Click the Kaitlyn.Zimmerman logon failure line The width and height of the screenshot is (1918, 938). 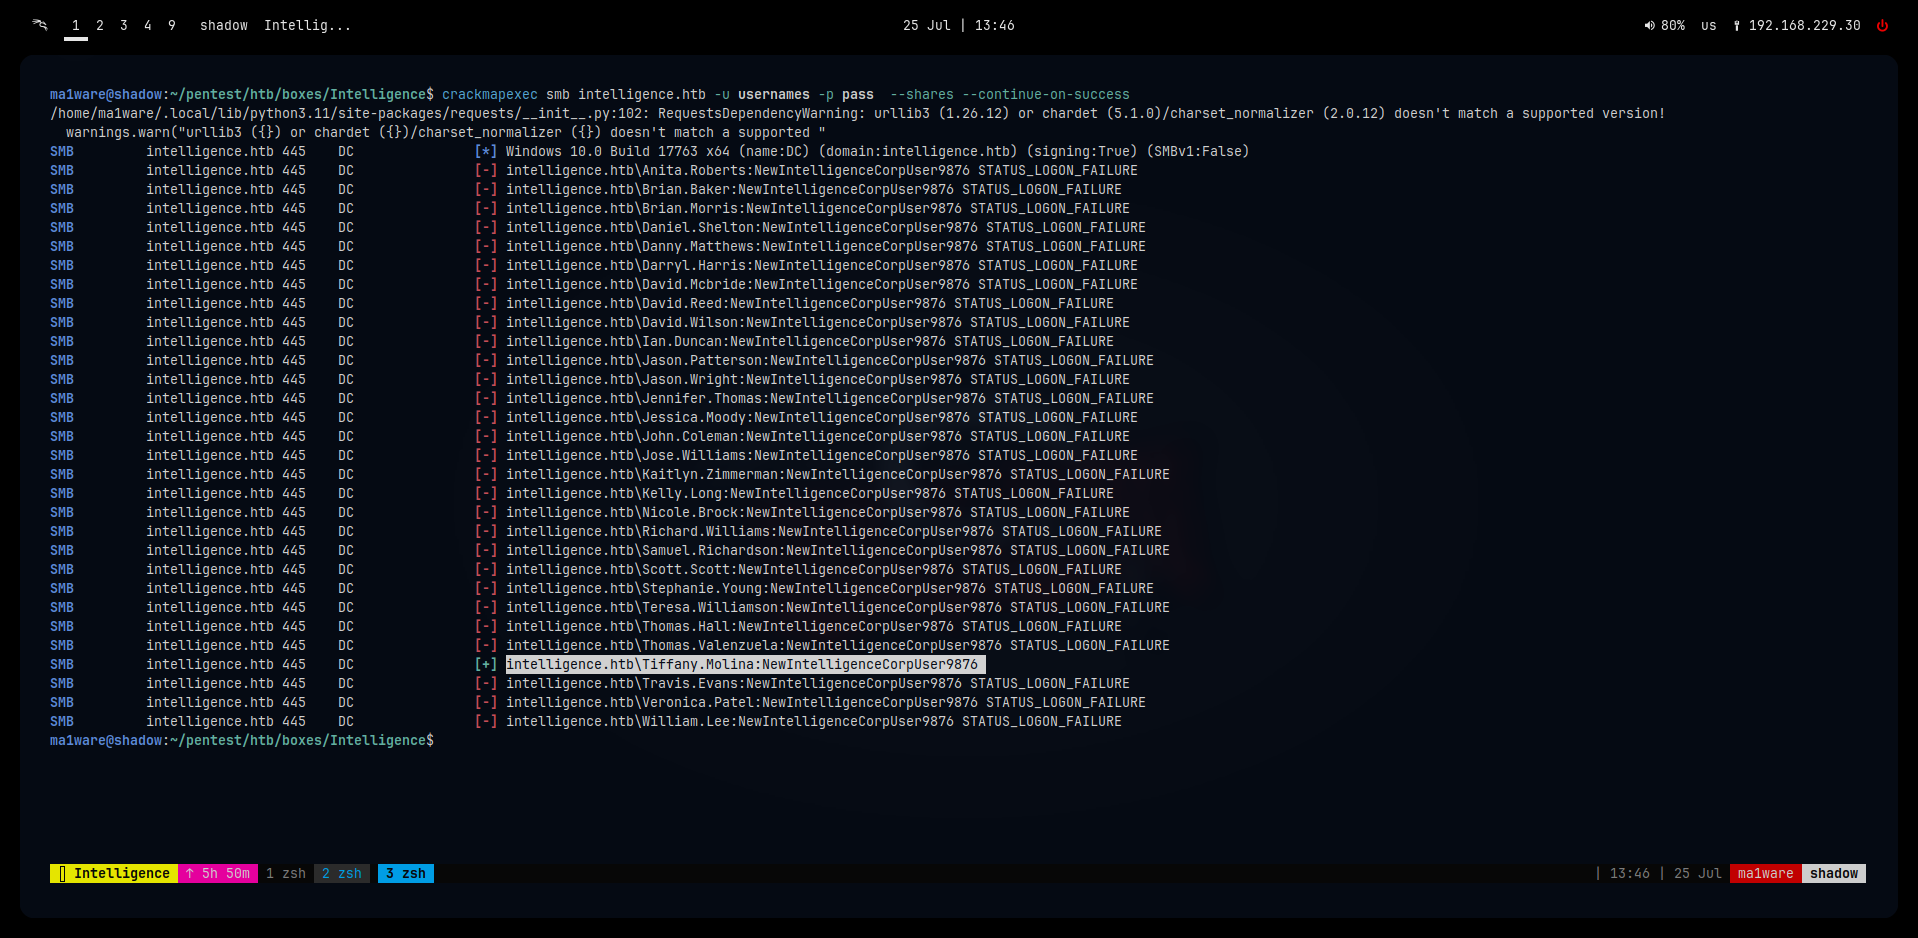coord(838,475)
